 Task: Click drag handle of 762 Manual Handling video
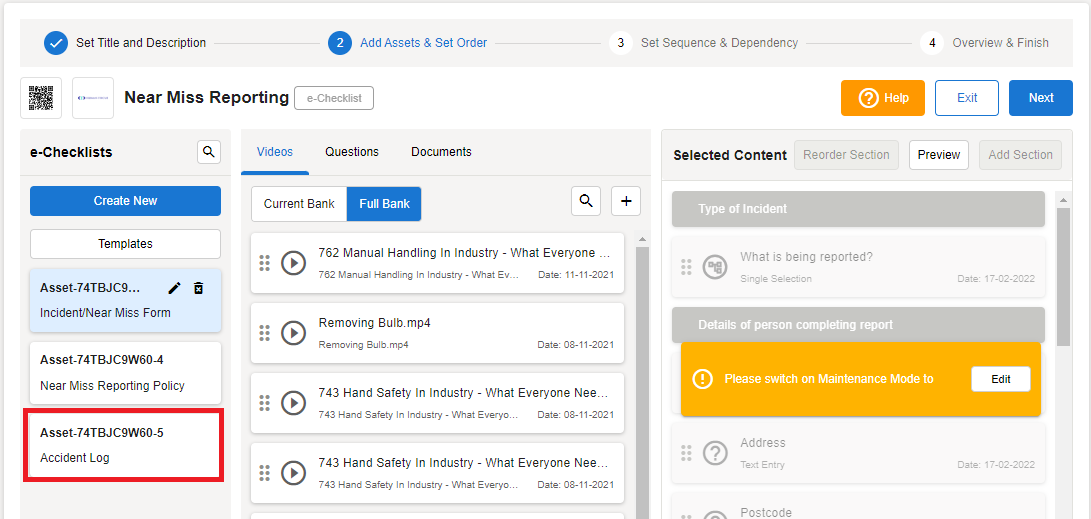pyautogui.click(x=265, y=263)
